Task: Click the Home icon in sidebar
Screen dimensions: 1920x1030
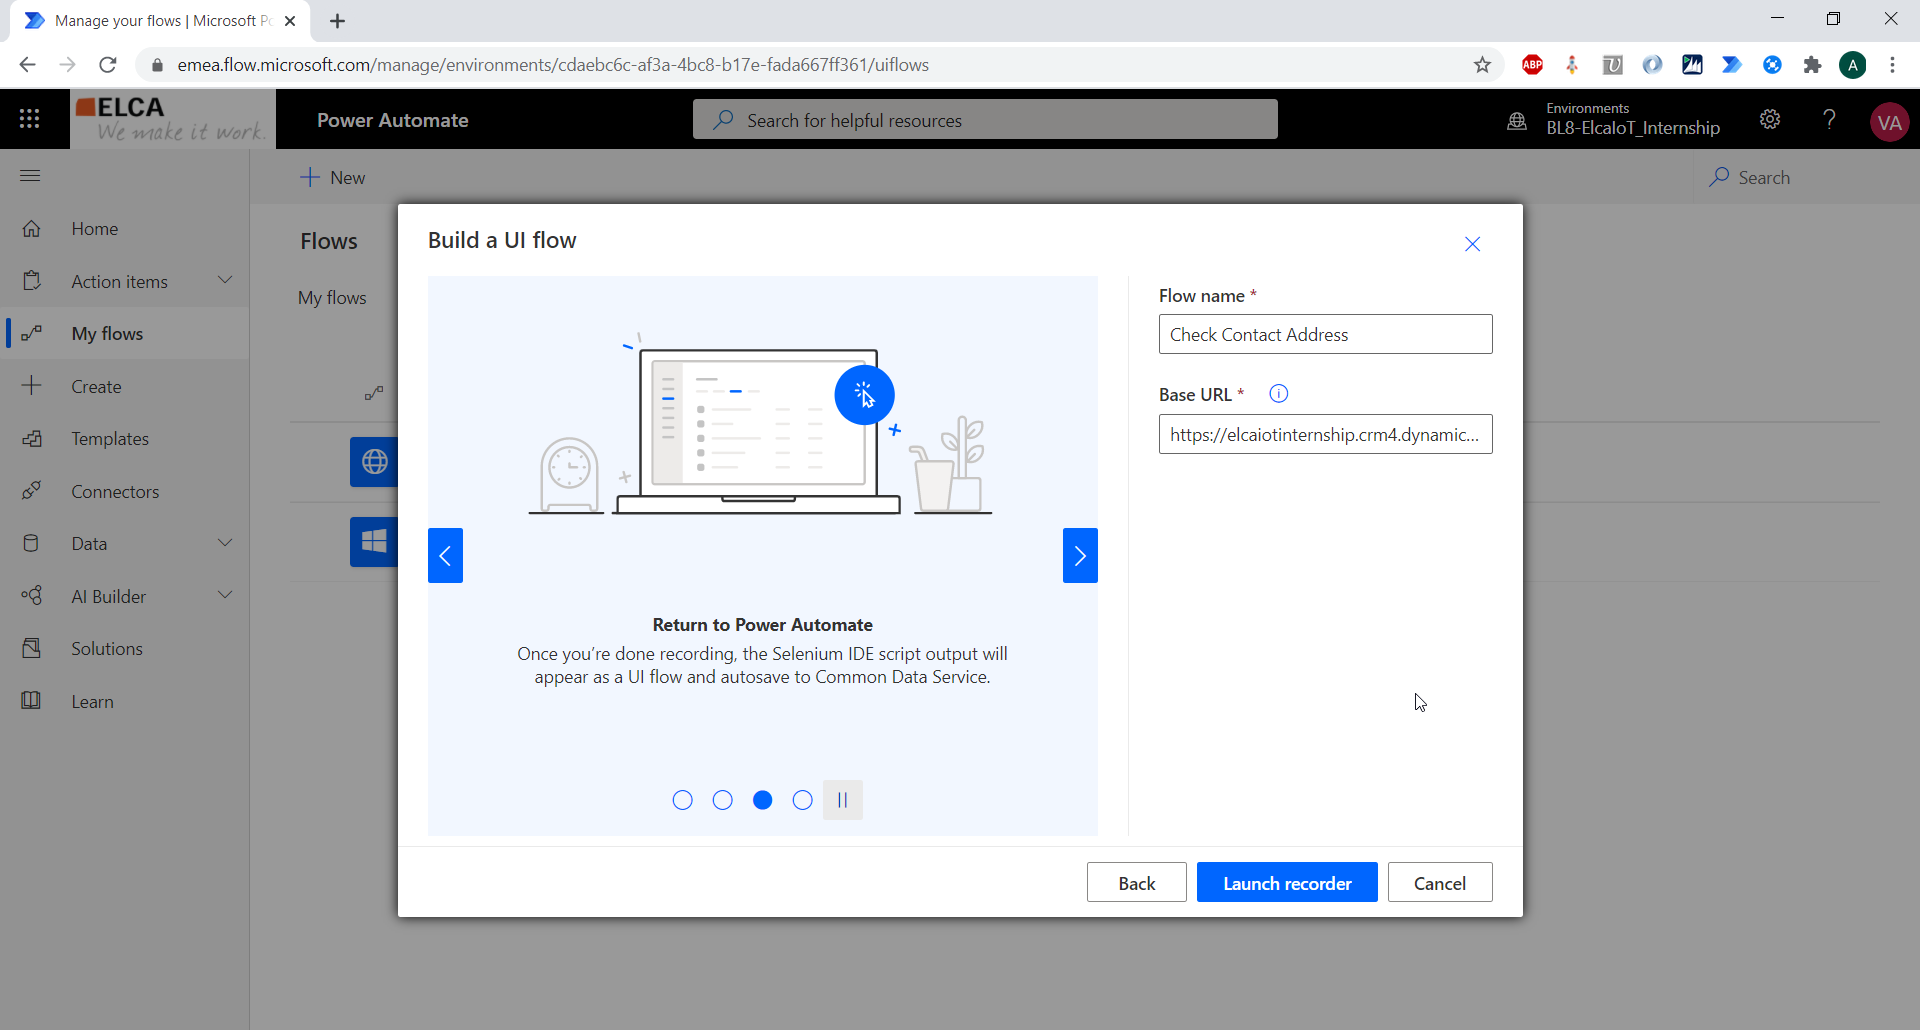Action: click(x=32, y=229)
